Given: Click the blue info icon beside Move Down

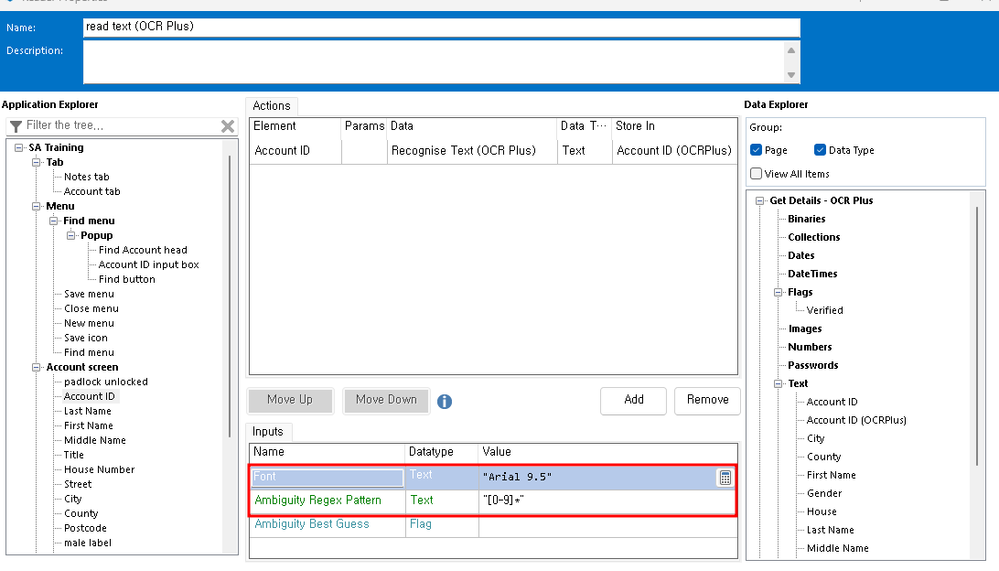Looking at the screenshot, I should coord(444,401).
